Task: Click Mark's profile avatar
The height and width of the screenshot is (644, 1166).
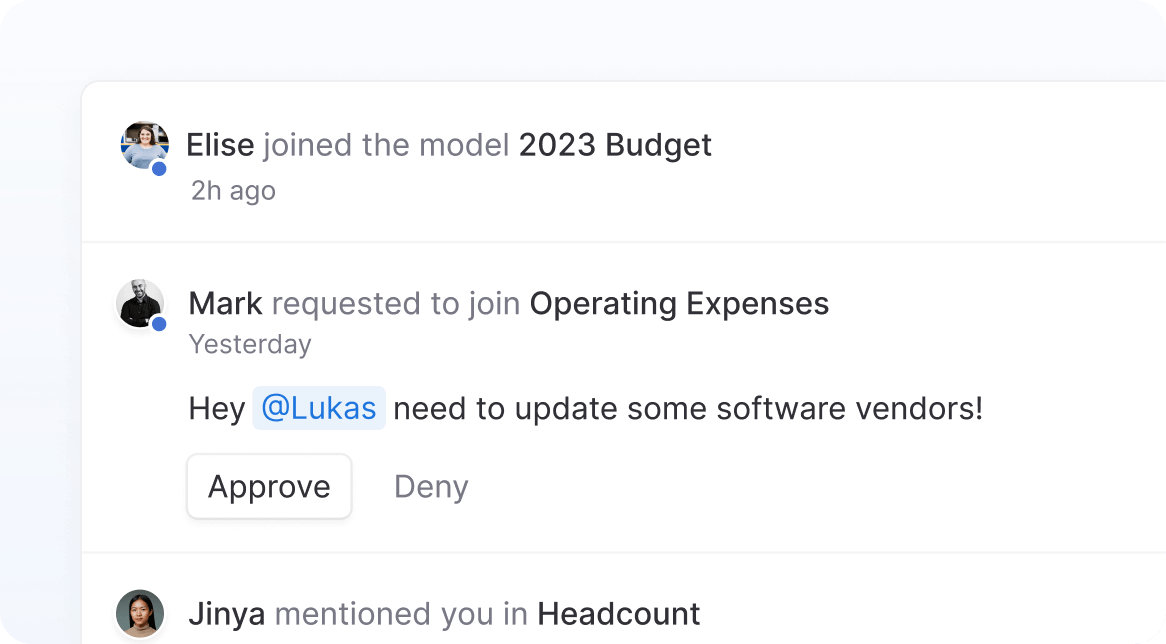Action: [x=140, y=303]
